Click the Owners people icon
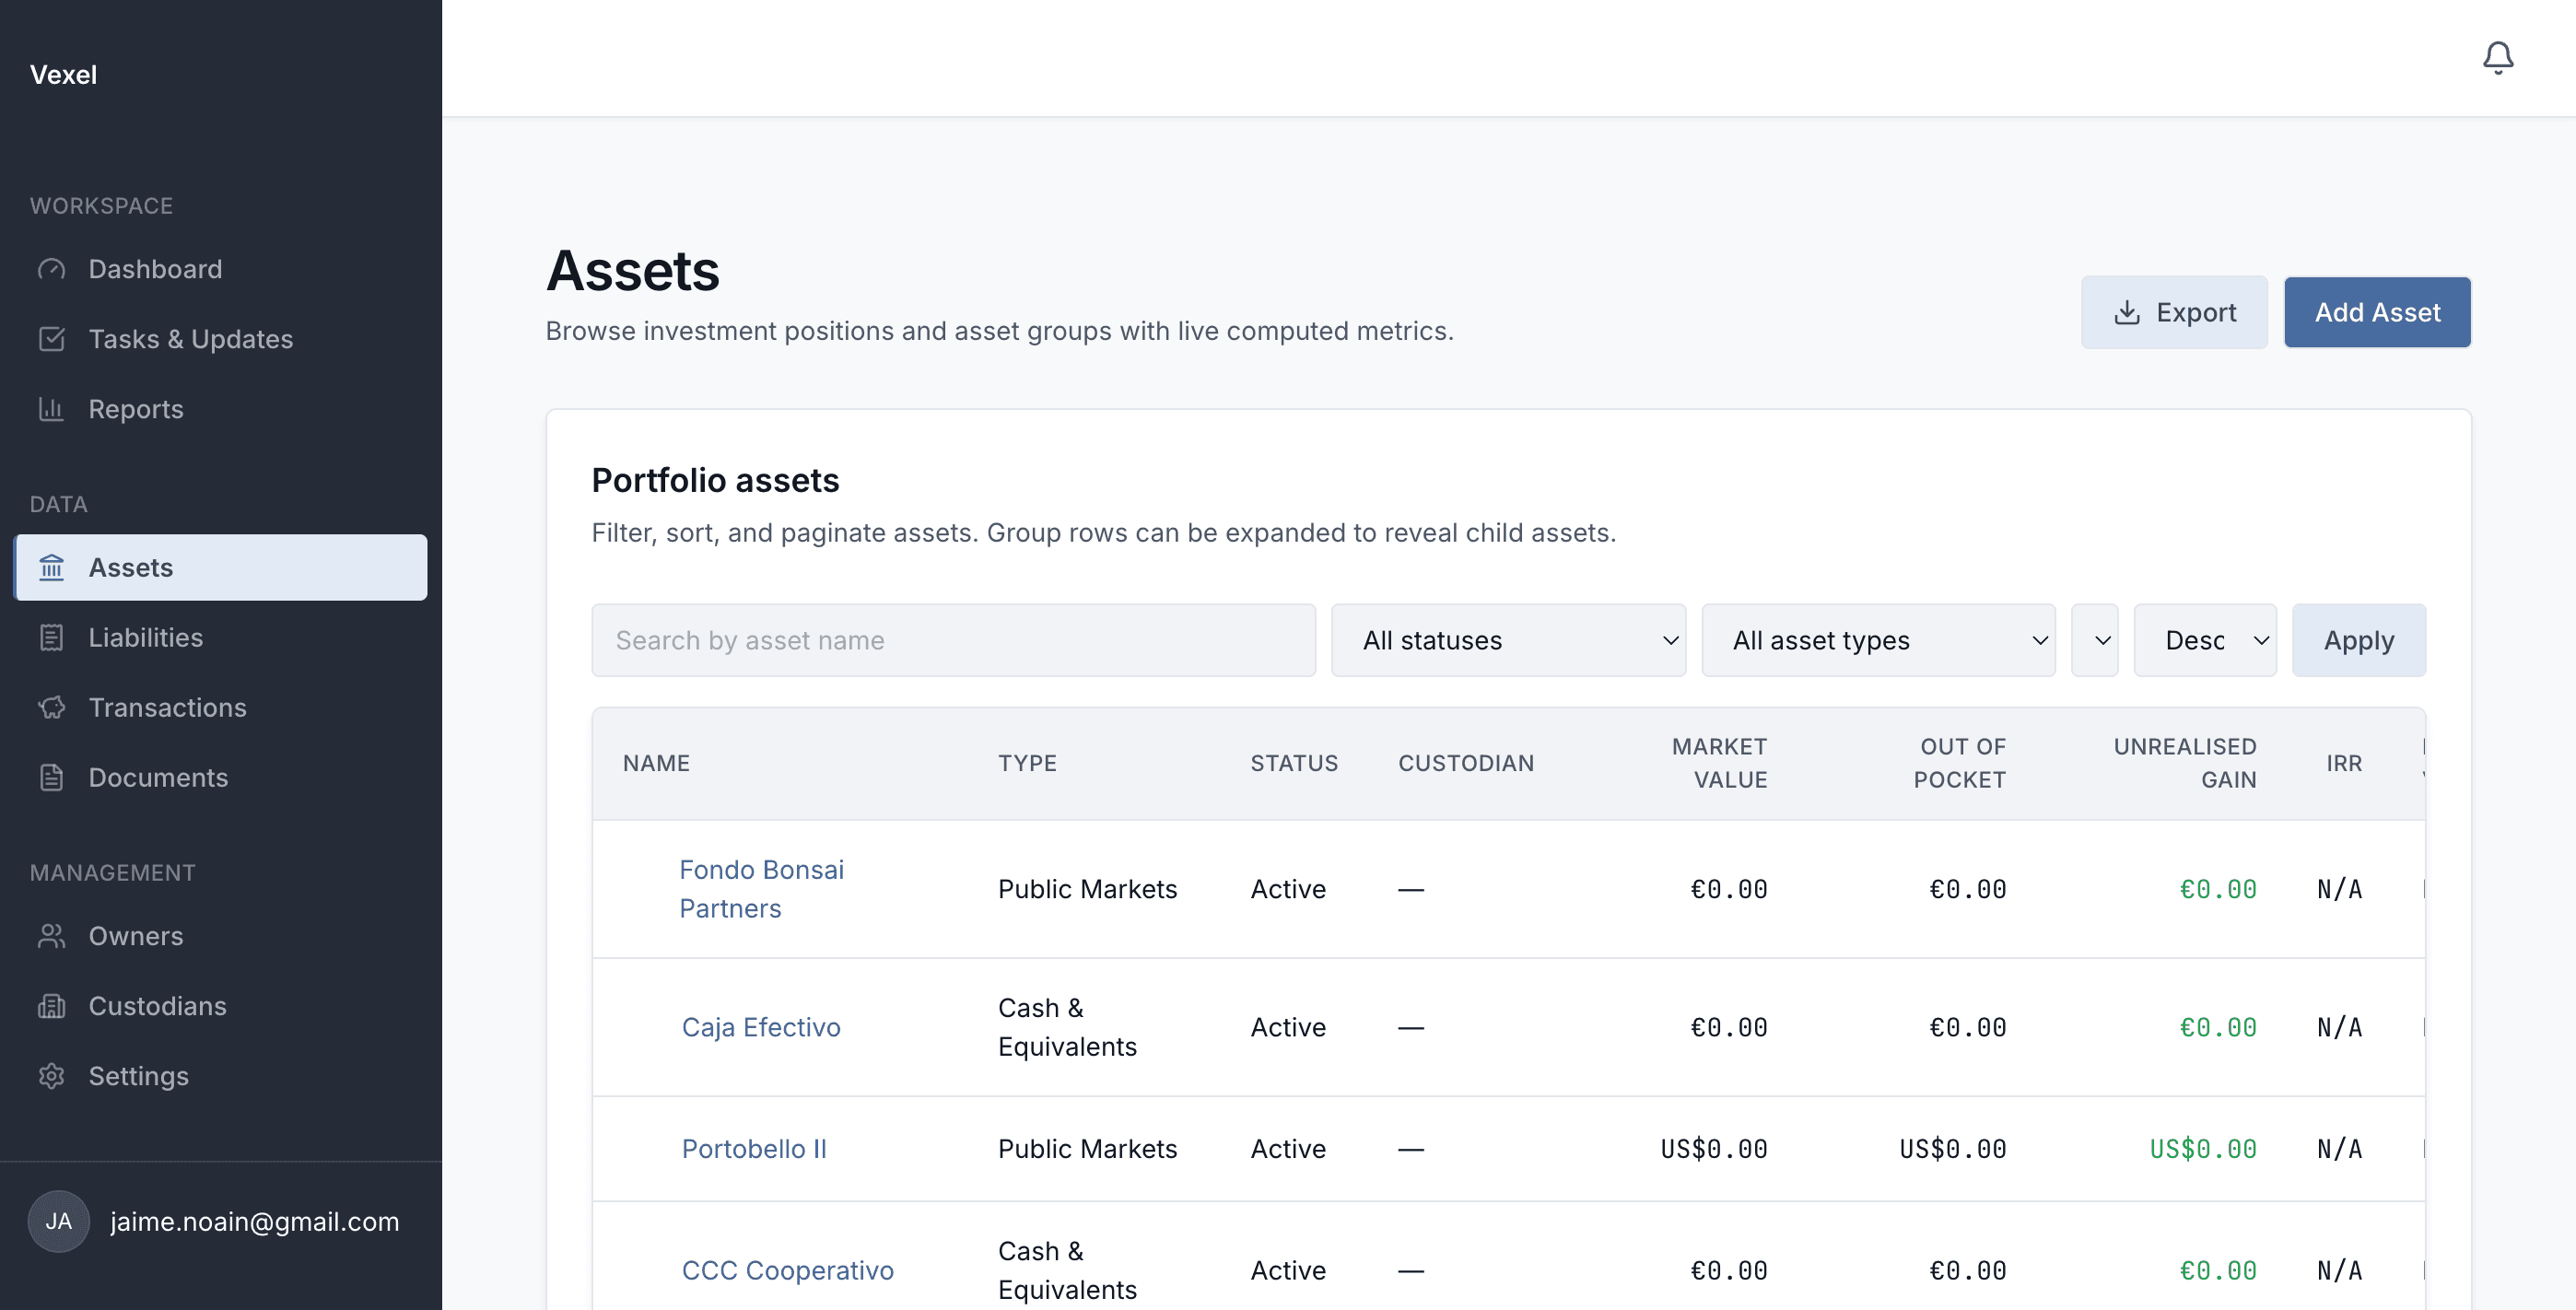 (52, 936)
